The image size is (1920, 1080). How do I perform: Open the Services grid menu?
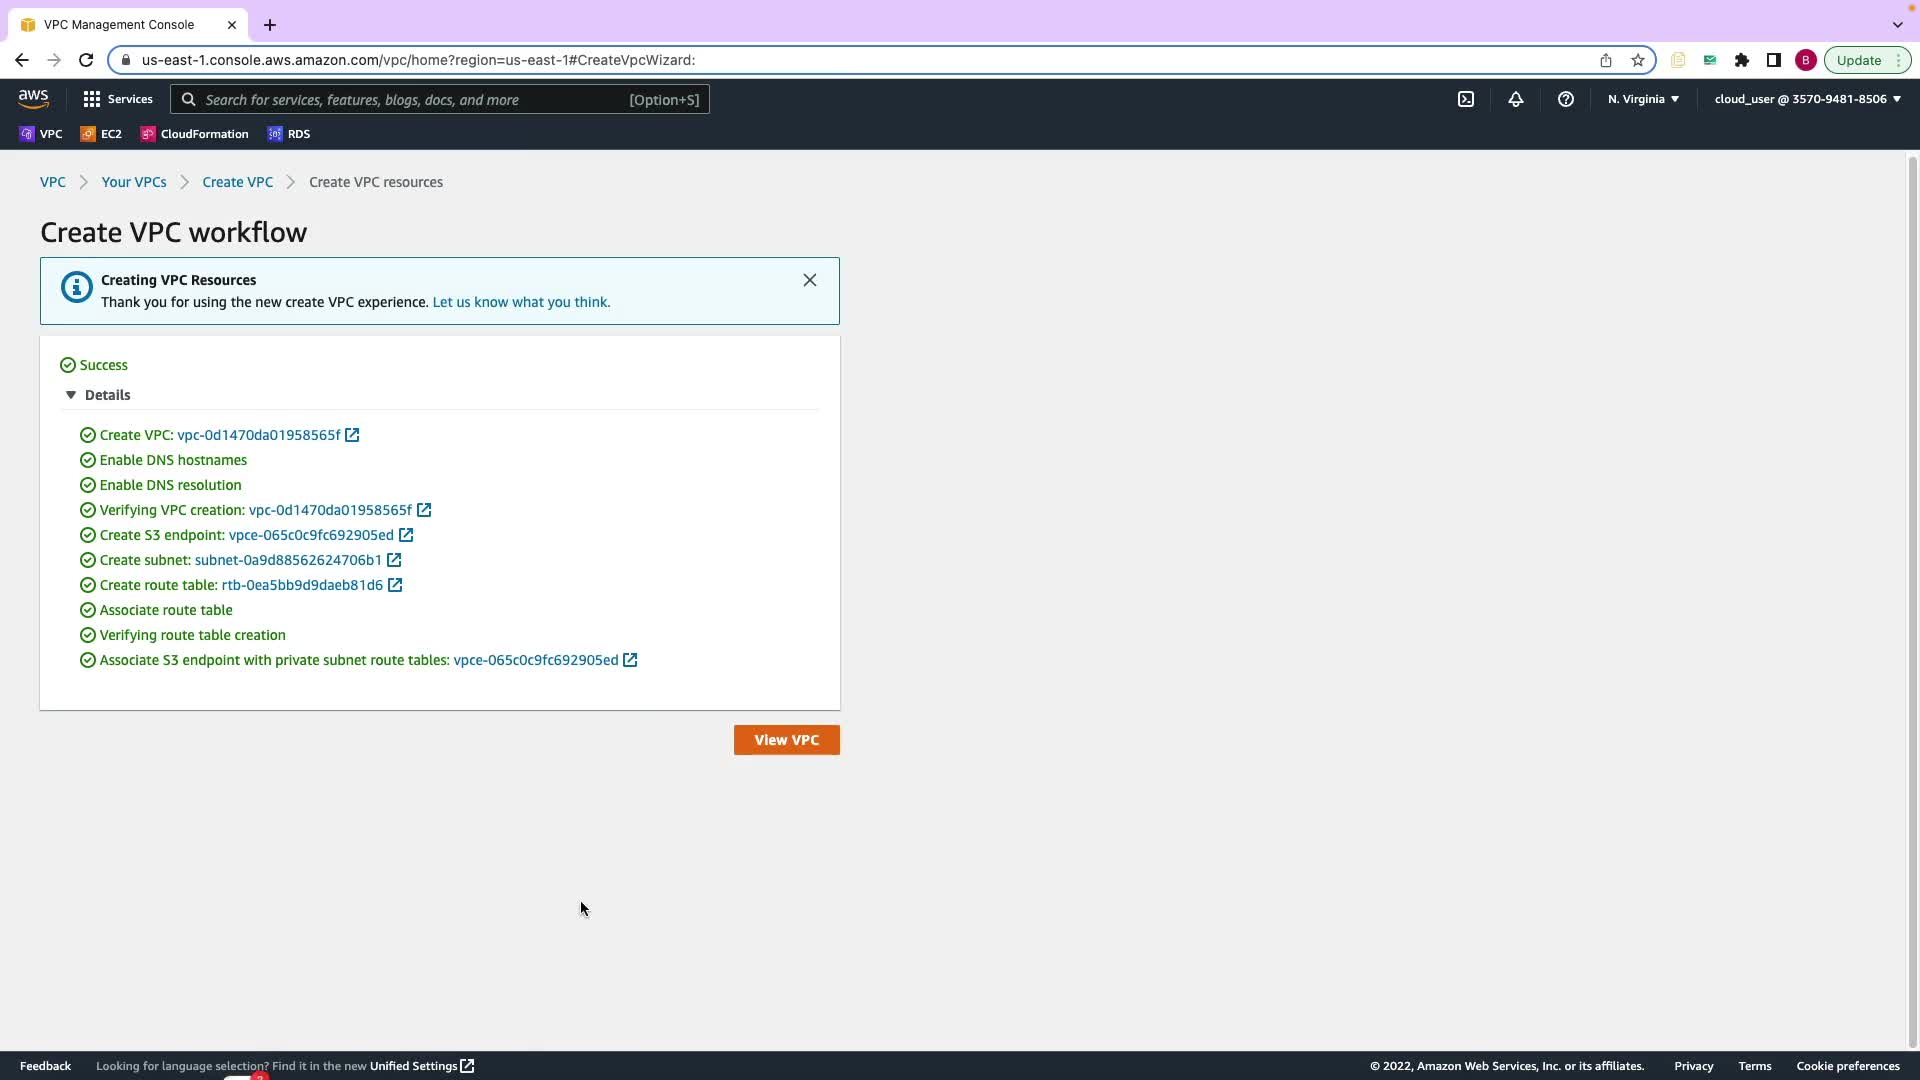click(x=117, y=99)
